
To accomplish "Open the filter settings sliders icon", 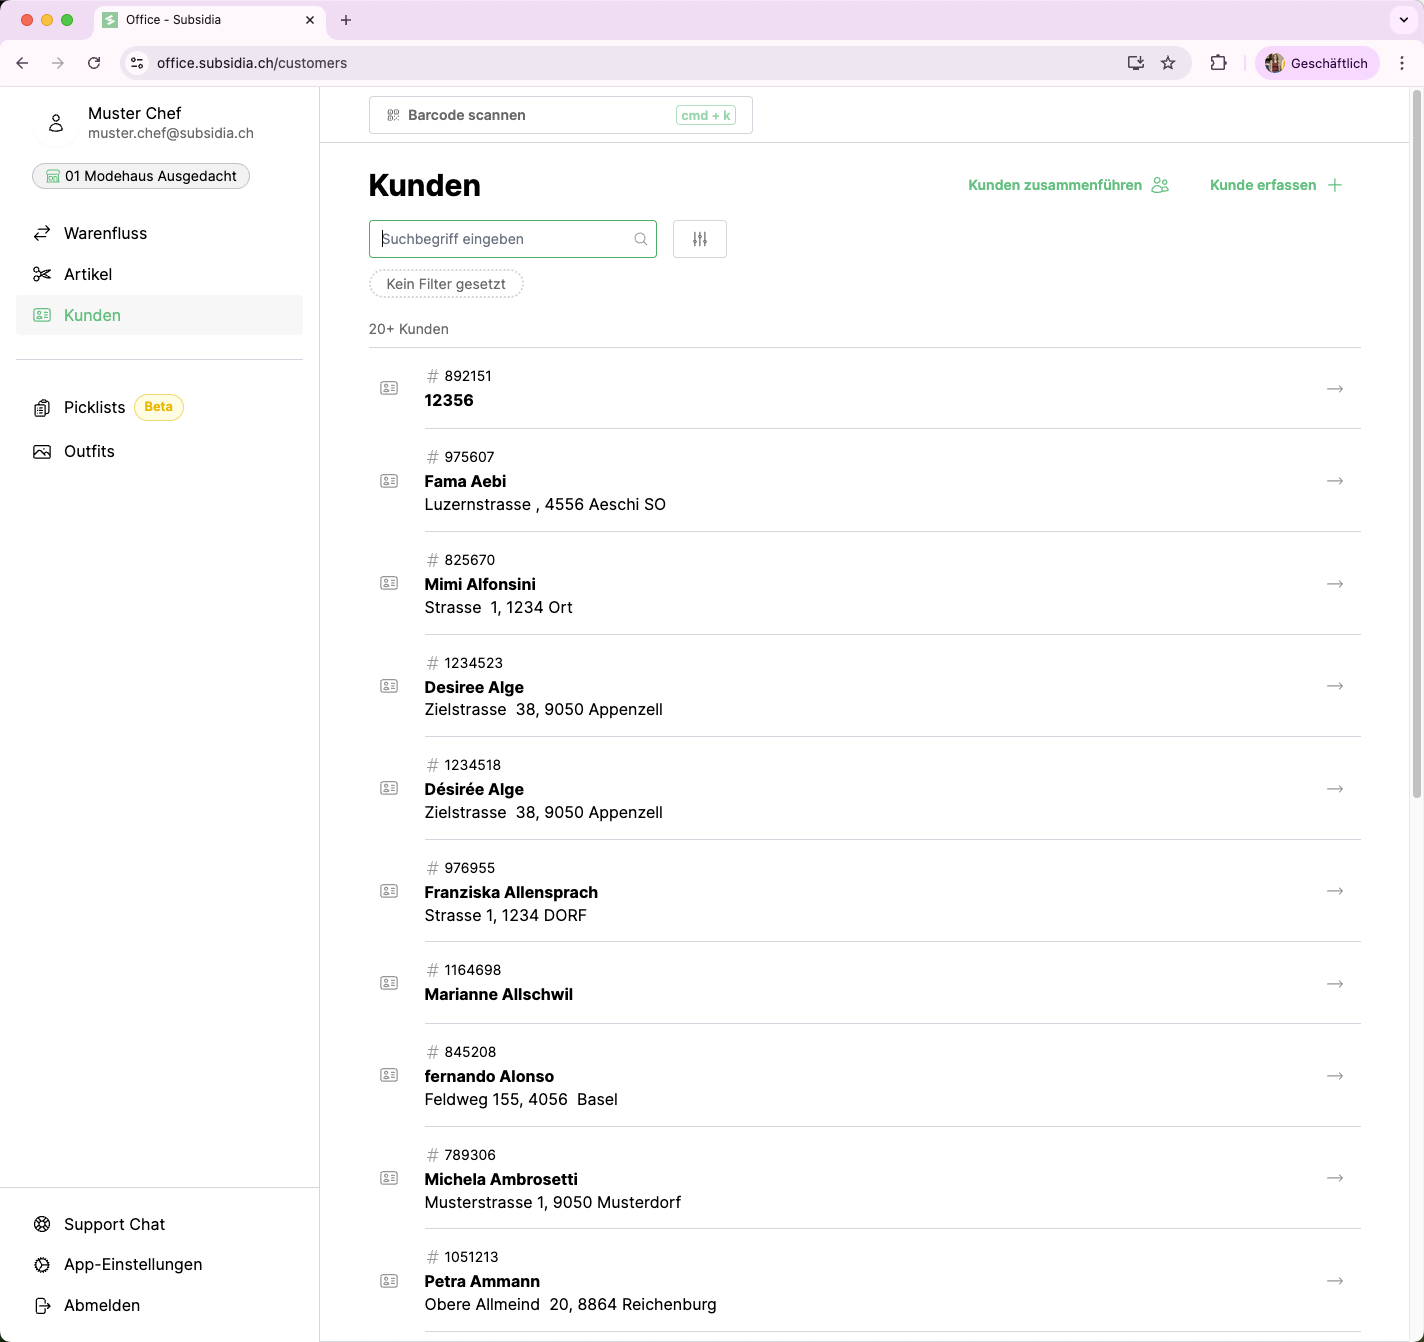I will 699,239.
